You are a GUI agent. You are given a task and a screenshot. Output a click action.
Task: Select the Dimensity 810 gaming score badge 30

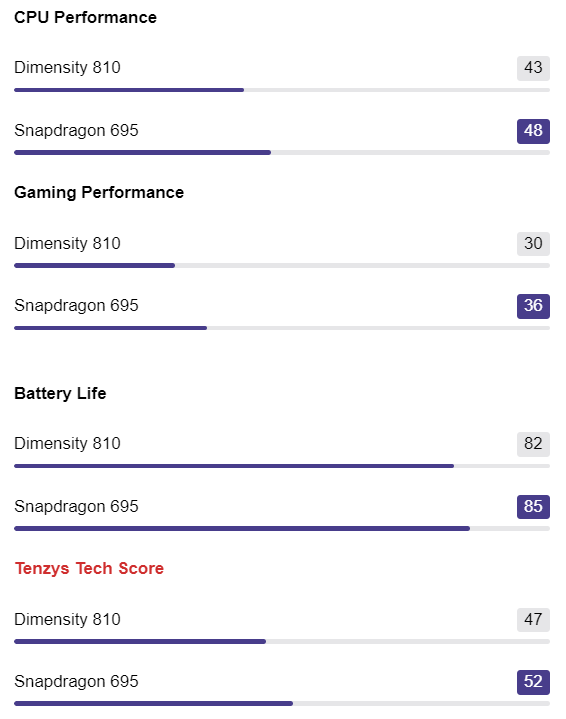pos(533,243)
